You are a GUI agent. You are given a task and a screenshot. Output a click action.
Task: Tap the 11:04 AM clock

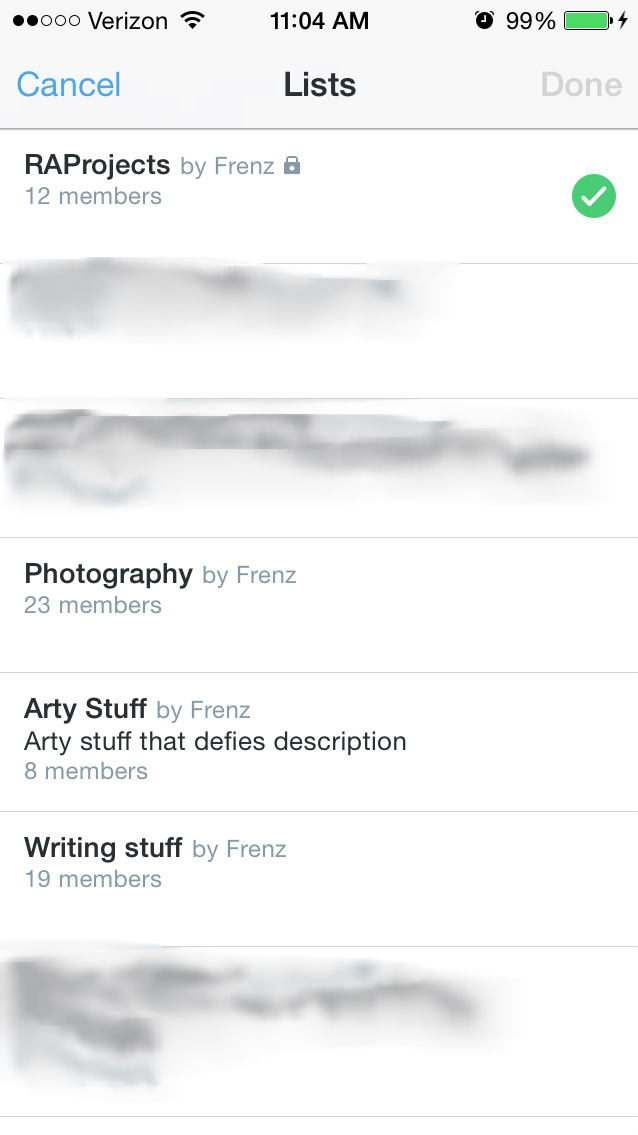point(319,21)
